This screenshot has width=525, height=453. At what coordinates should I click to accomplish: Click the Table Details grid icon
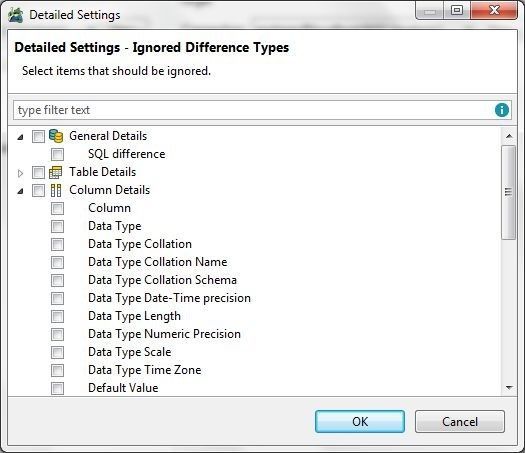56,172
